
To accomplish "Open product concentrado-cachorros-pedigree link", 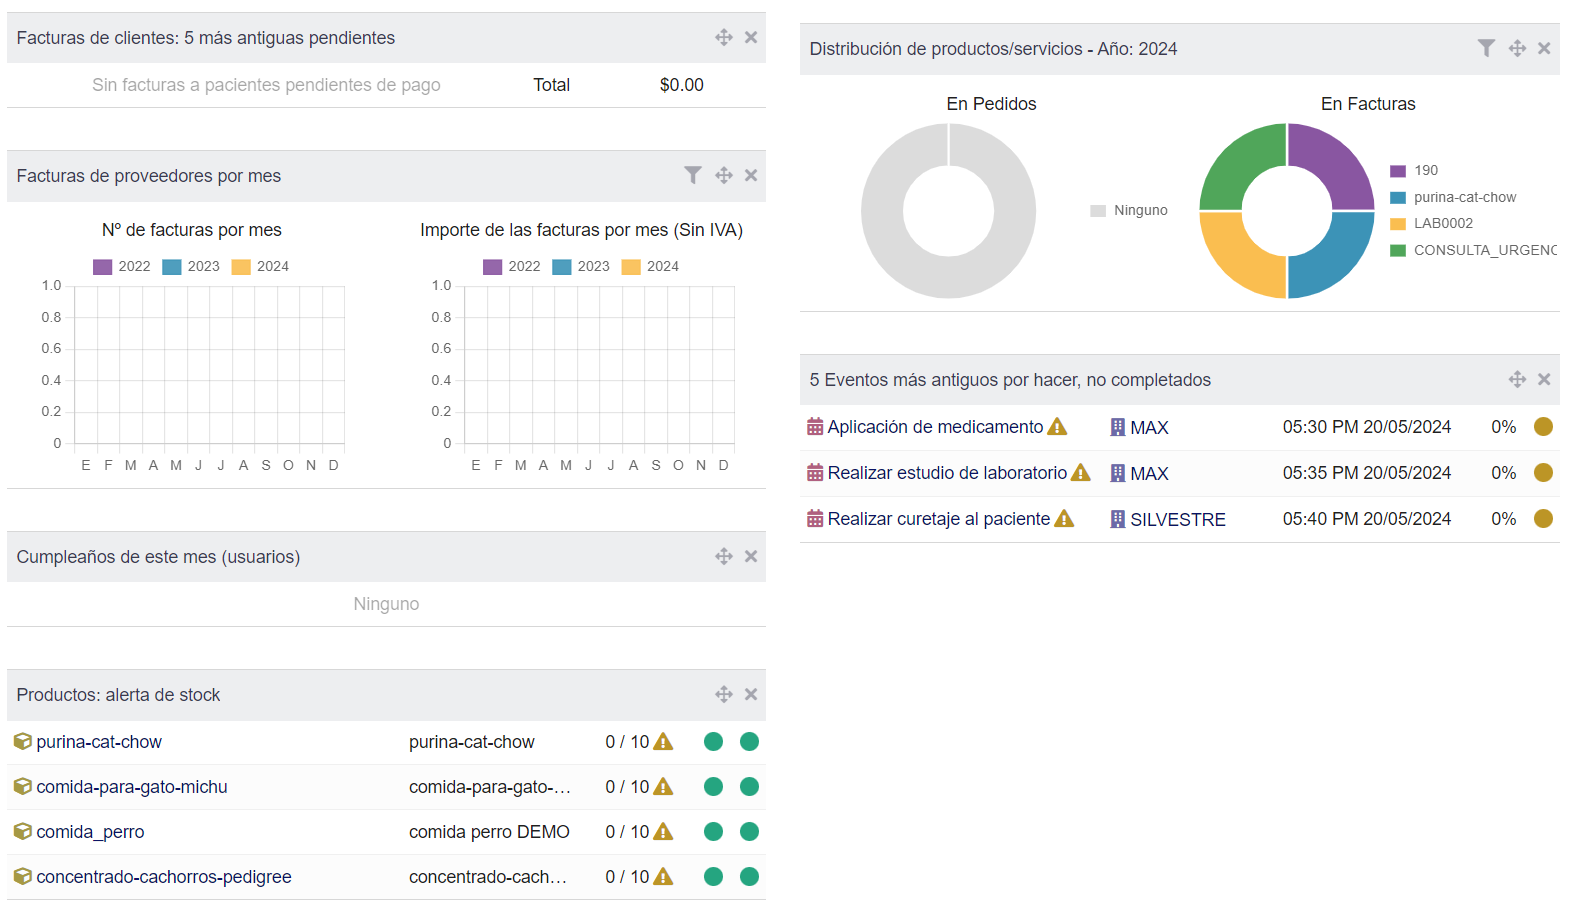I will coord(164,877).
